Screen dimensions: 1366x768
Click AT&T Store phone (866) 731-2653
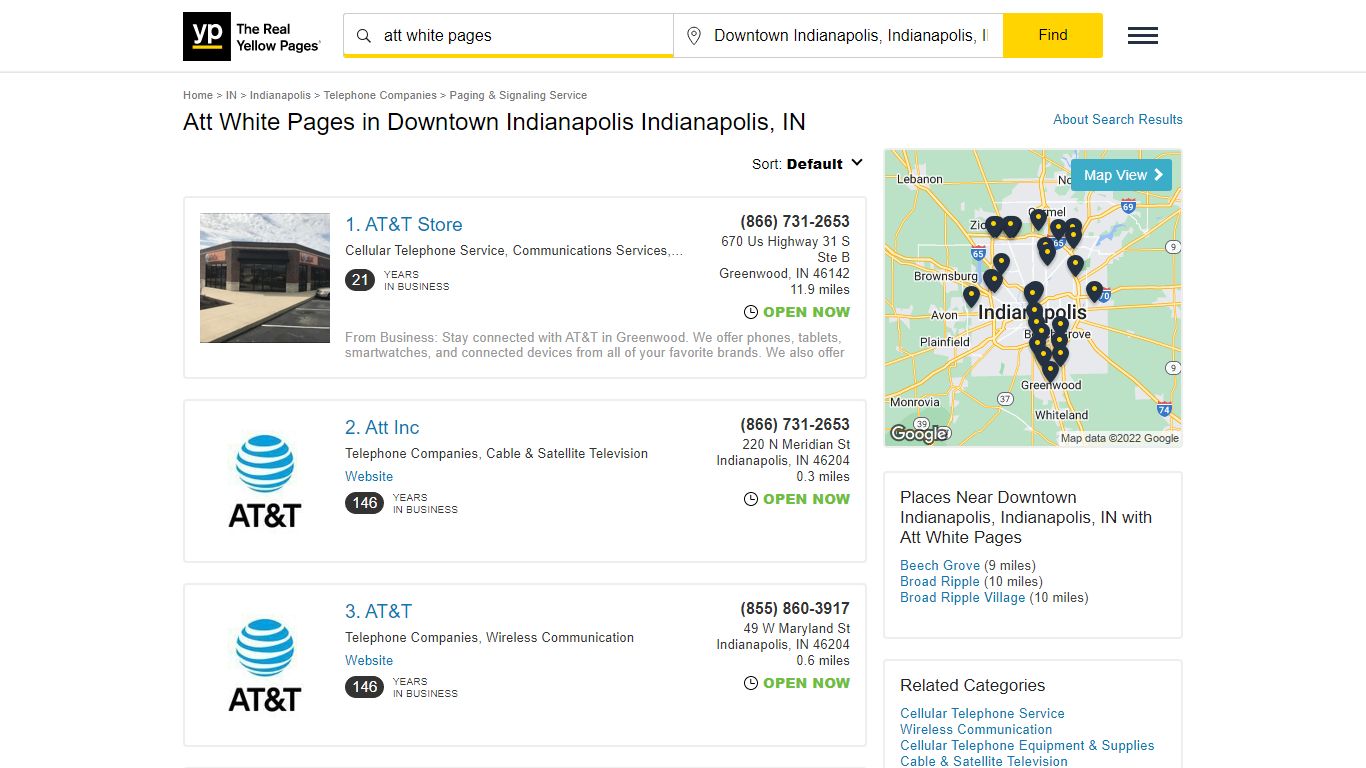(x=795, y=221)
